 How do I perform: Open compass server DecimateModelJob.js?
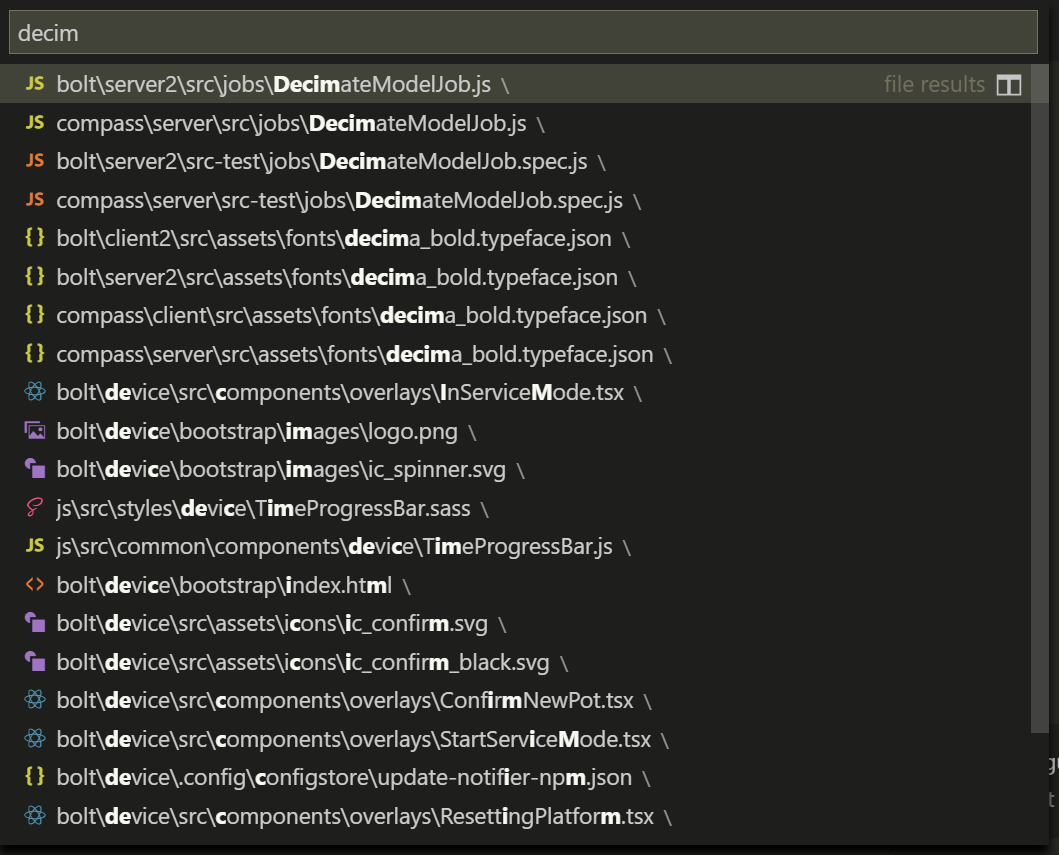(290, 123)
